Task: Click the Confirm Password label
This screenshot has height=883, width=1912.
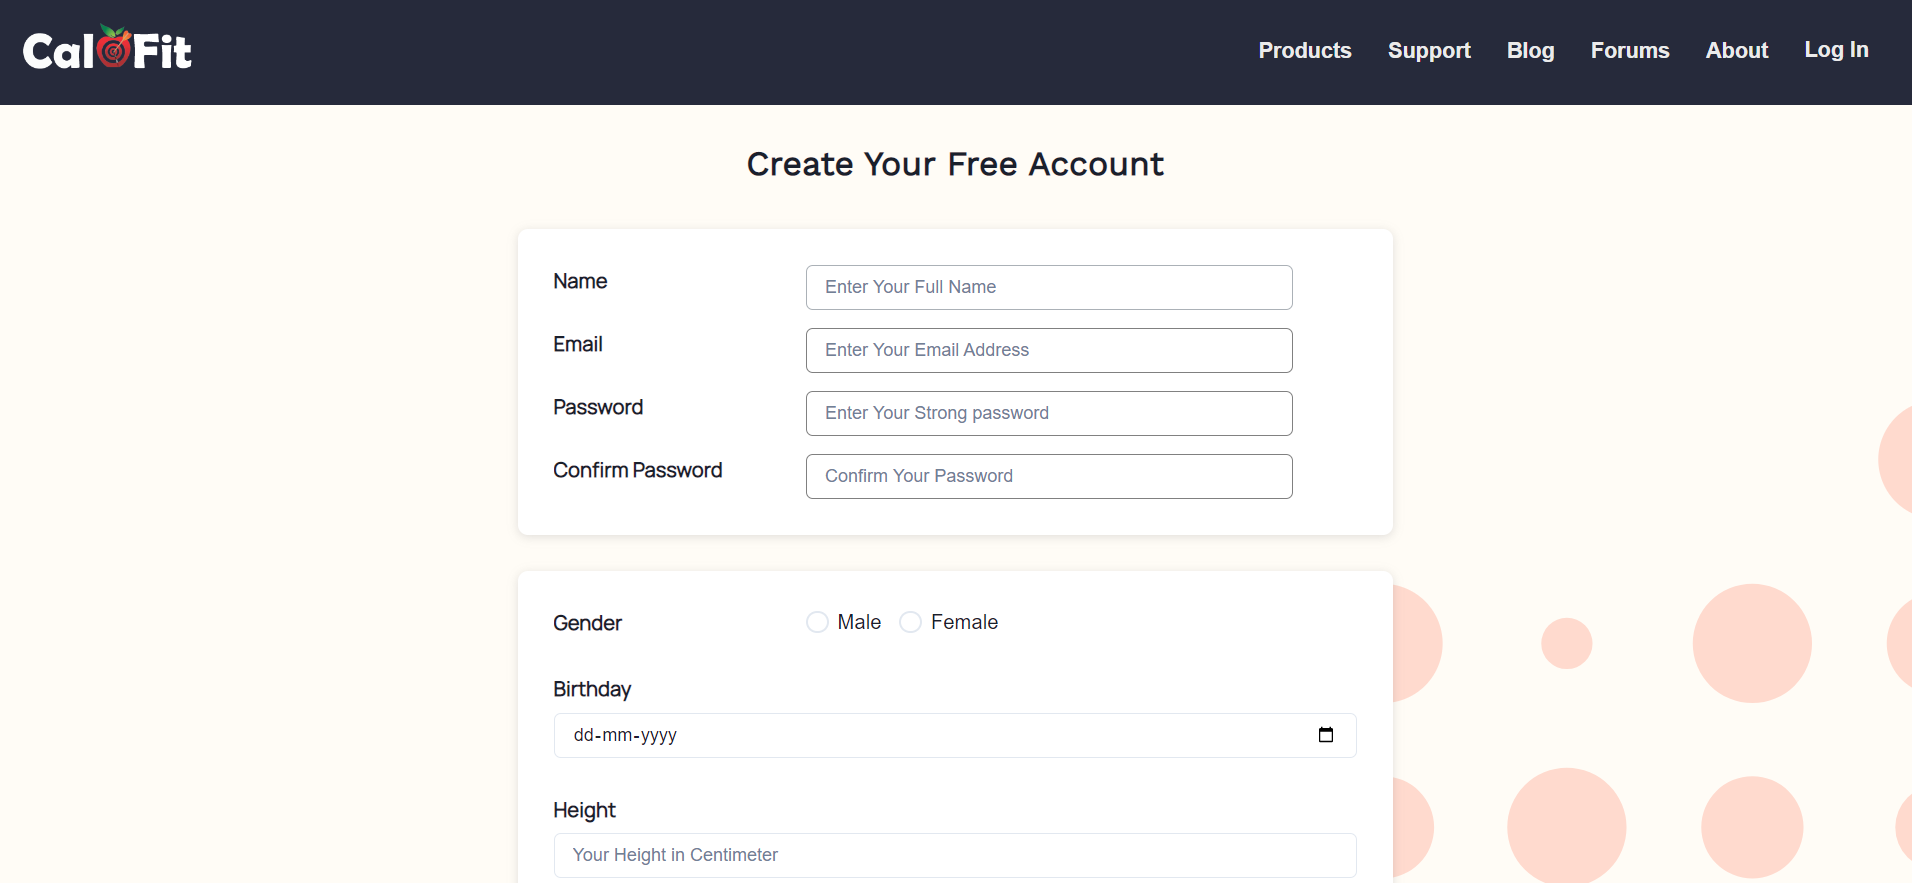Action: [637, 470]
